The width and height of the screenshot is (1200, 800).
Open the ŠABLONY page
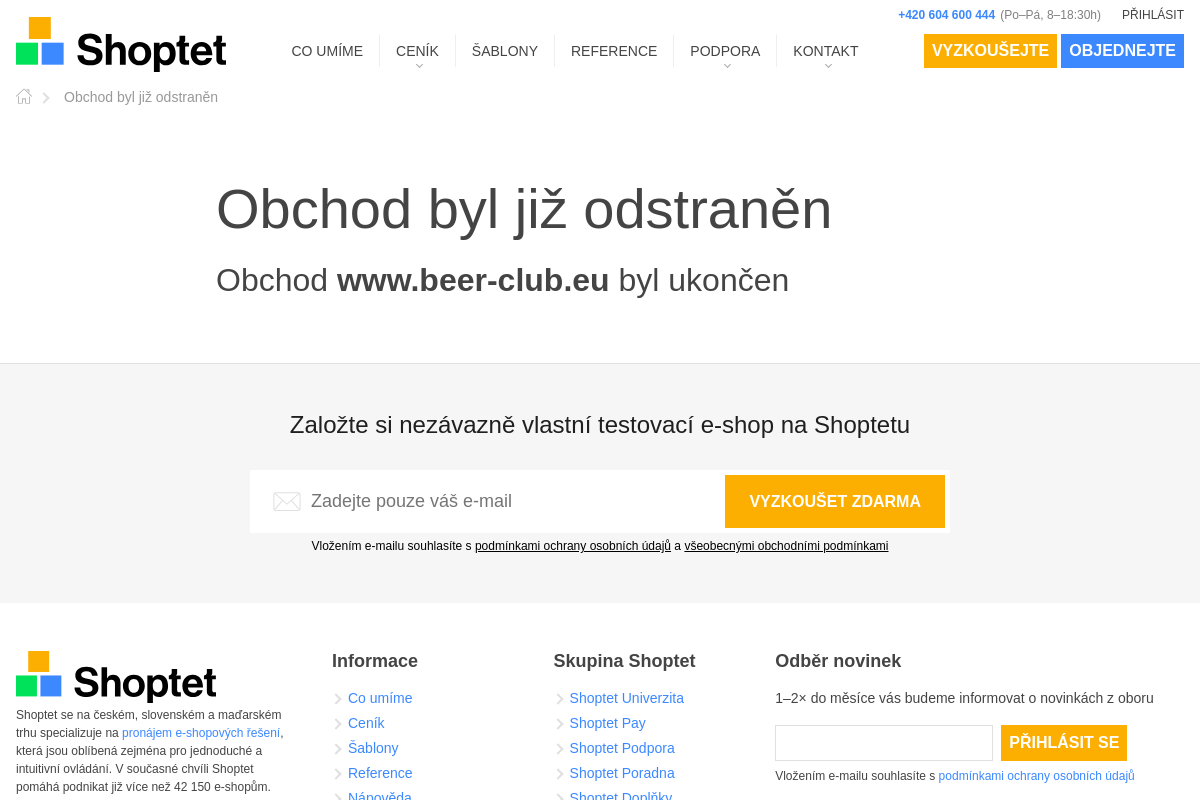(505, 51)
